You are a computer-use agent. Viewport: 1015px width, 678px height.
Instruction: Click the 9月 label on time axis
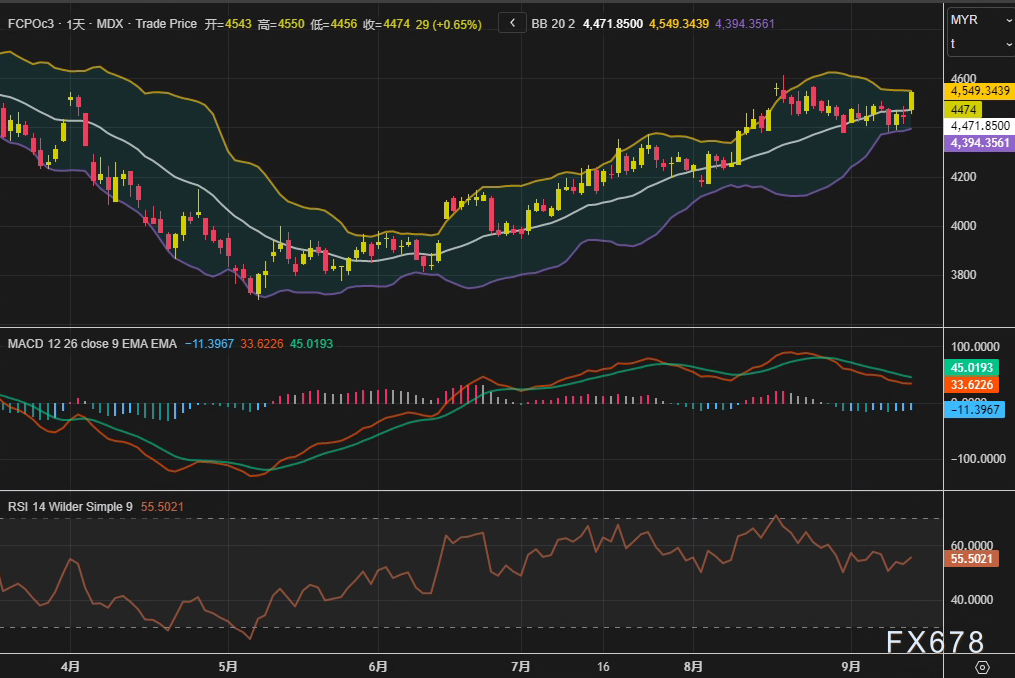tap(851, 665)
